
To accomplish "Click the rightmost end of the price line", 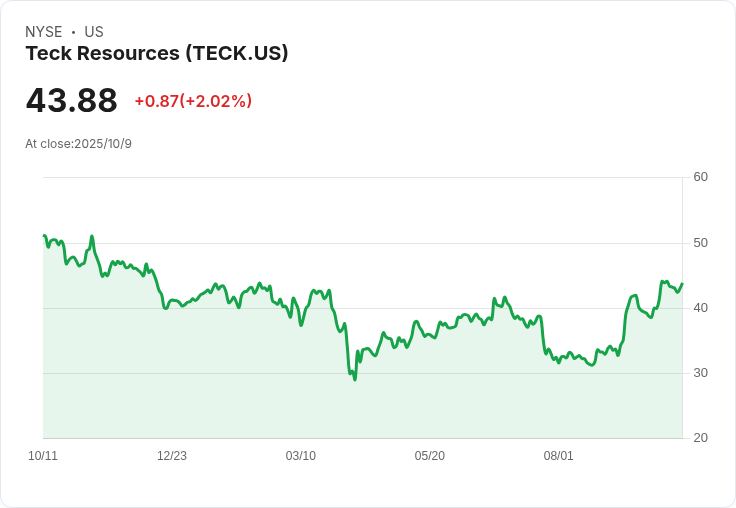I will point(682,284).
